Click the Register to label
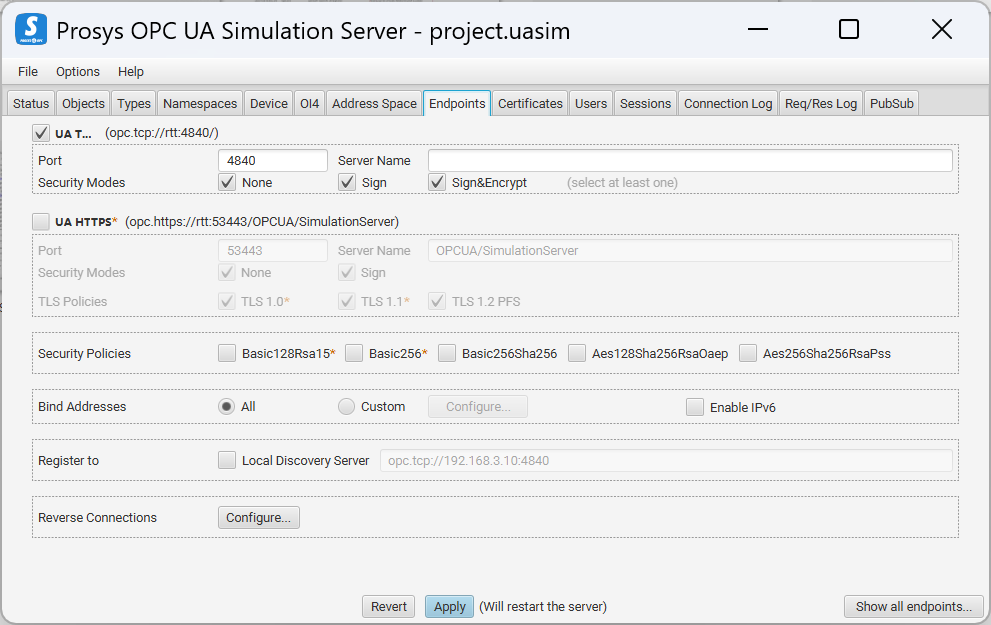Viewport: 991px width, 625px height. [x=68, y=461]
